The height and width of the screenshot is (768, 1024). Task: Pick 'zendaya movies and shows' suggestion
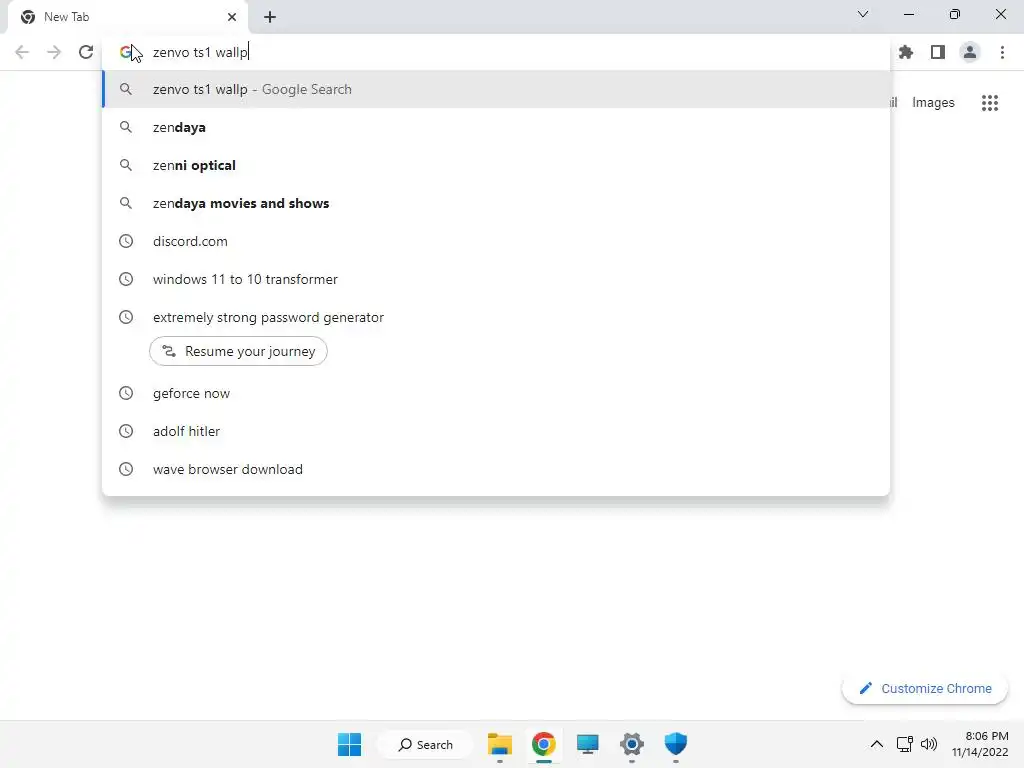pyautogui.click(x=496, y=203)
